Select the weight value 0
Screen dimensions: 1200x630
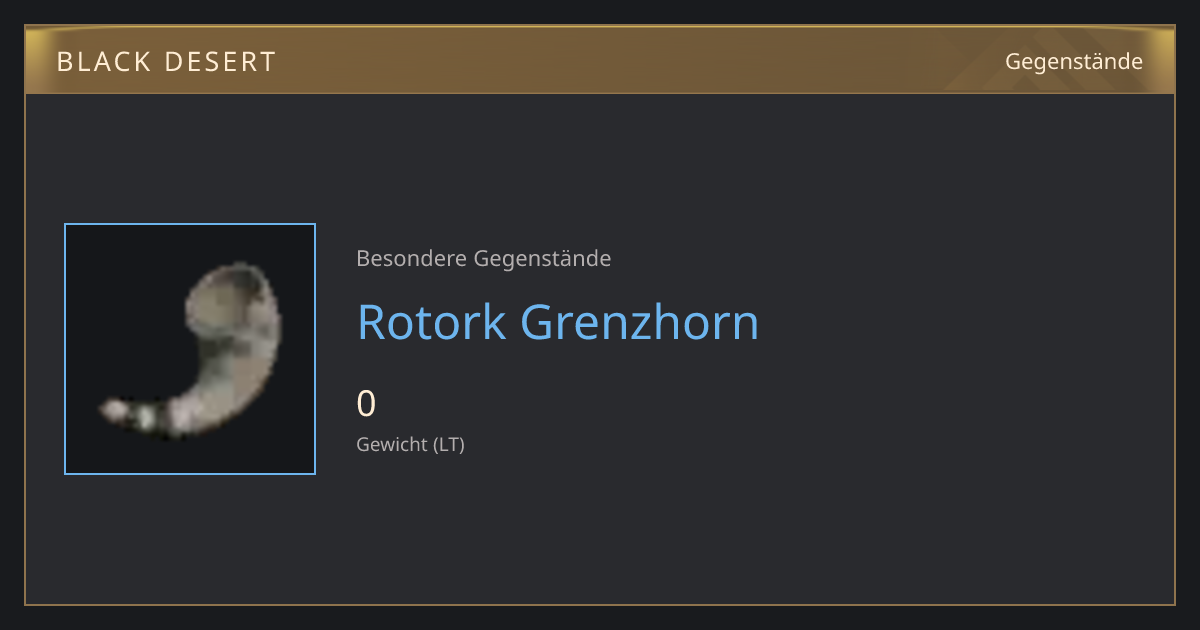point(366,404)
